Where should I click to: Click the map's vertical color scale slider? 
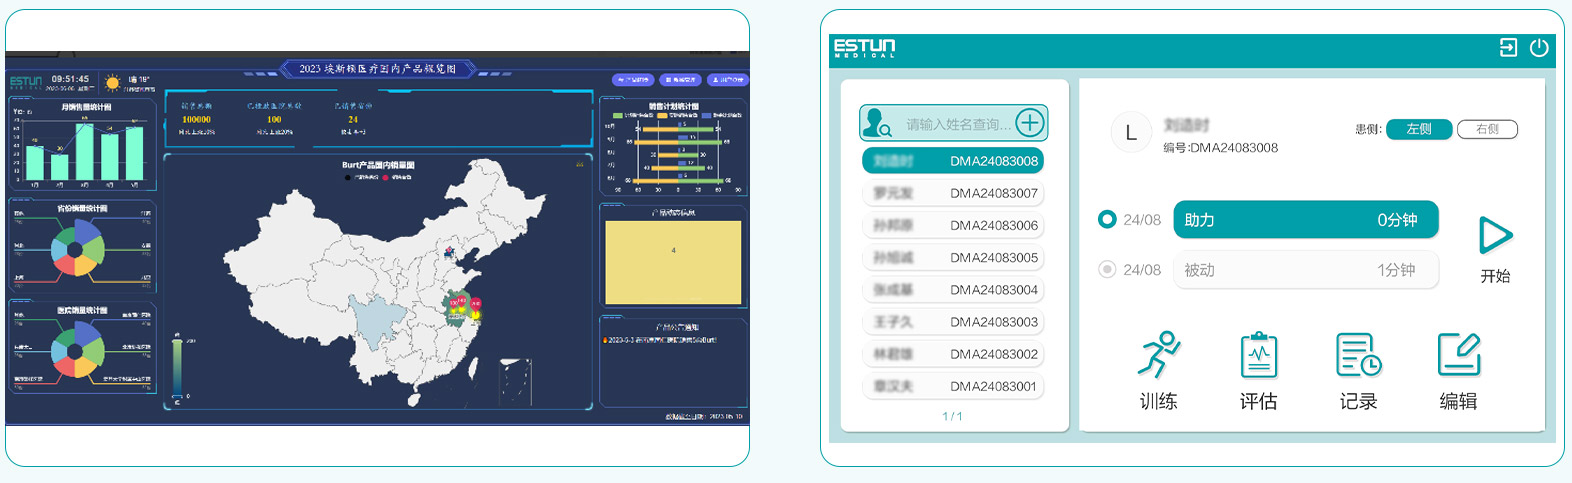[177, 368]
